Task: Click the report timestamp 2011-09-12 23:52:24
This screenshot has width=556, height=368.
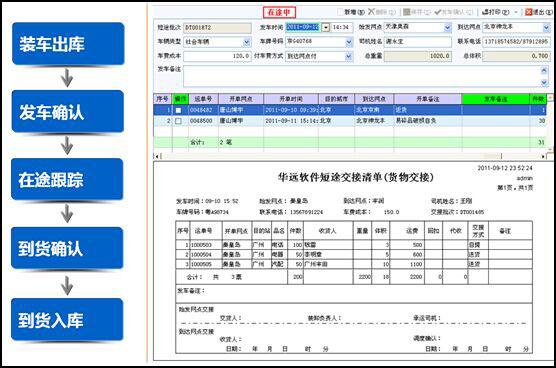Action: [505, 168]
